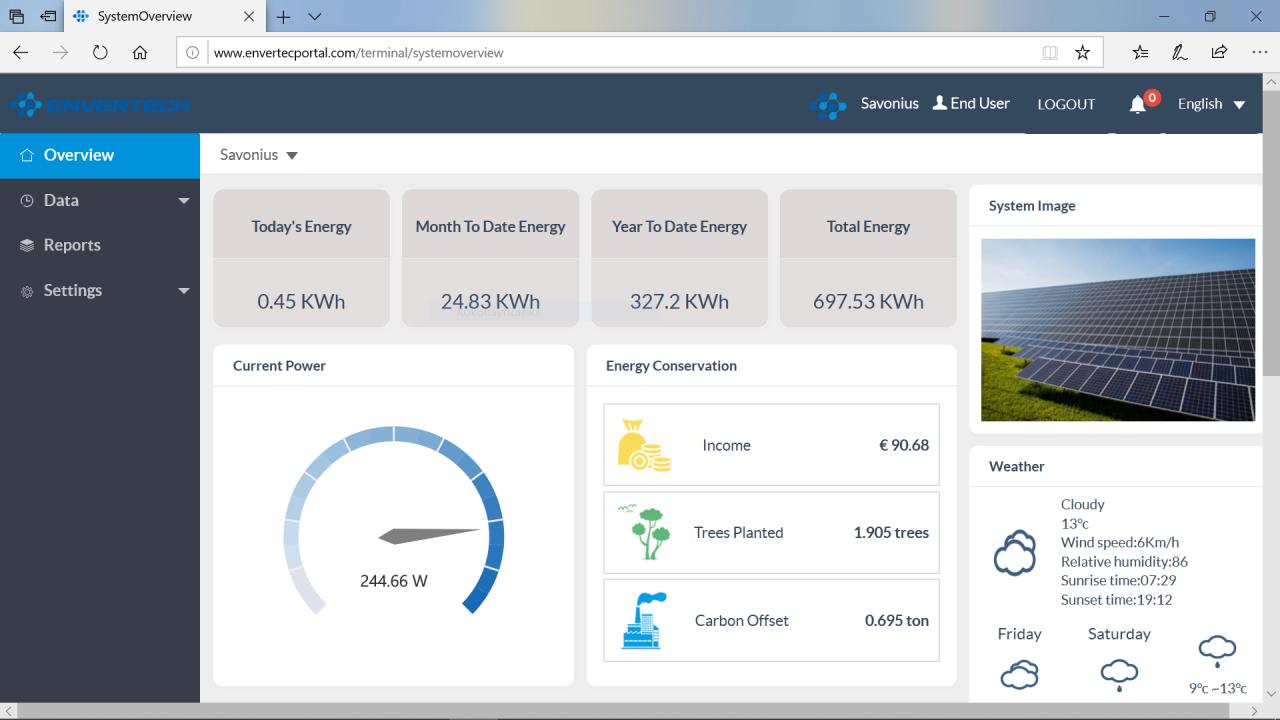Add page to favorites with star icon
1280x720 pixels.
pyautogui.click(x=1082, y=53)
